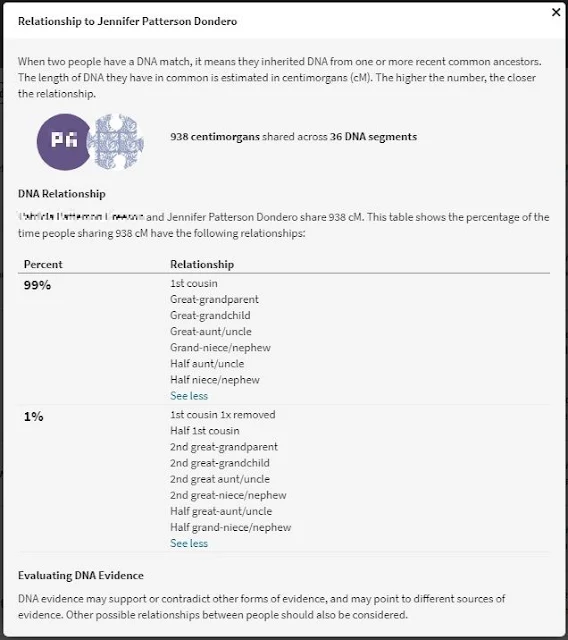Select the Great-grandparent relationship entry
The height and width of the screenshot is (640, 568).
point(214,299)
